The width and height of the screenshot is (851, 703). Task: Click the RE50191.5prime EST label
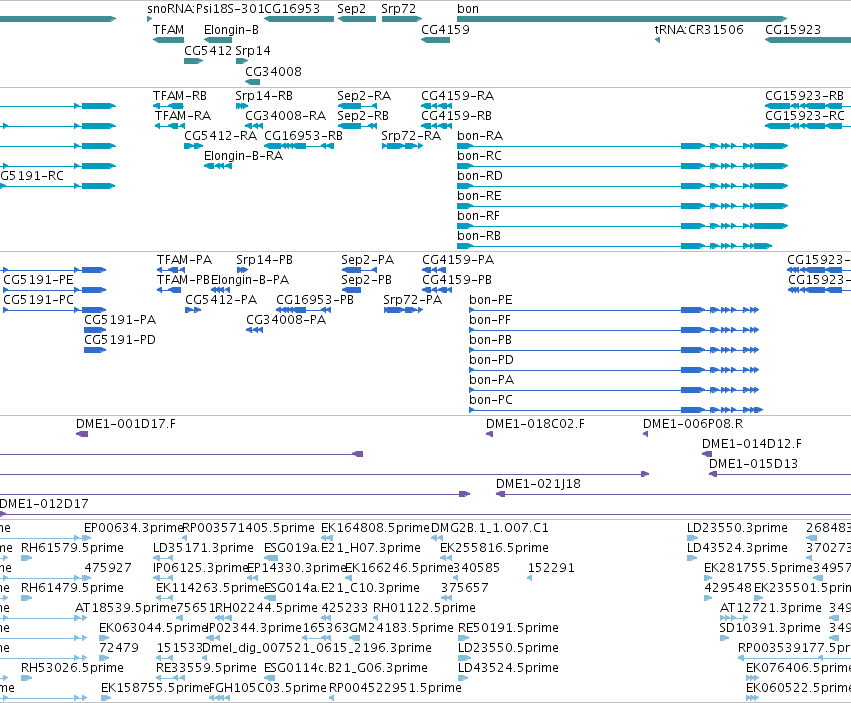[x=509, y=628]
